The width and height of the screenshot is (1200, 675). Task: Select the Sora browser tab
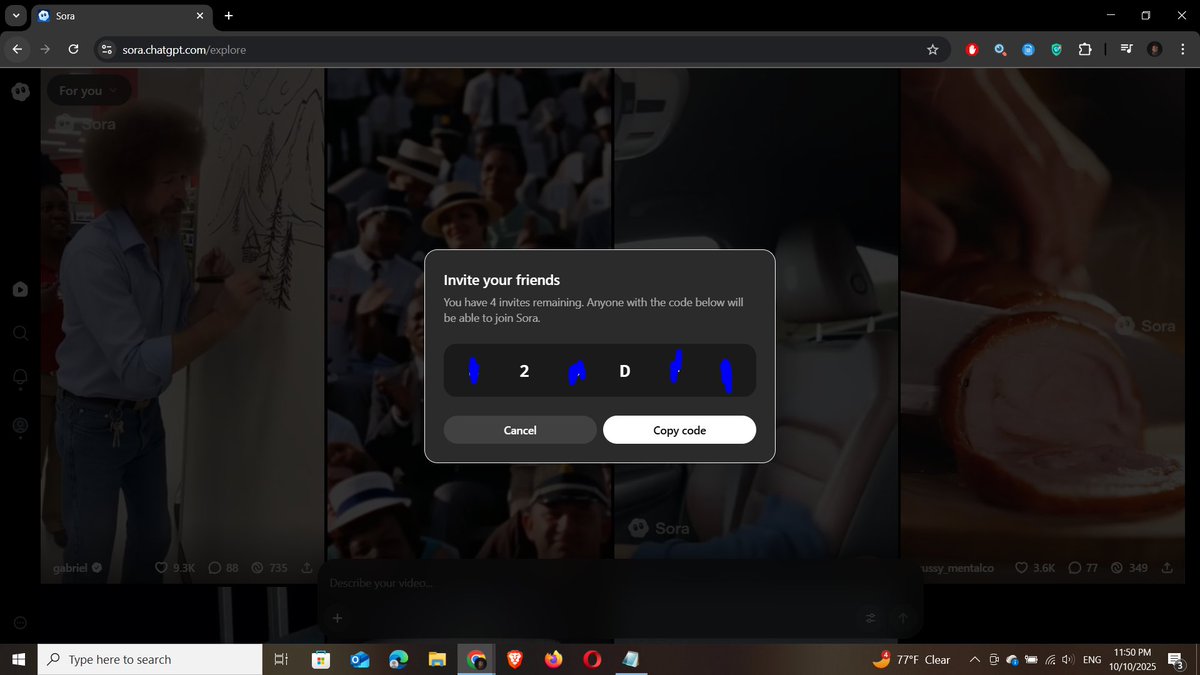(122, 16)
